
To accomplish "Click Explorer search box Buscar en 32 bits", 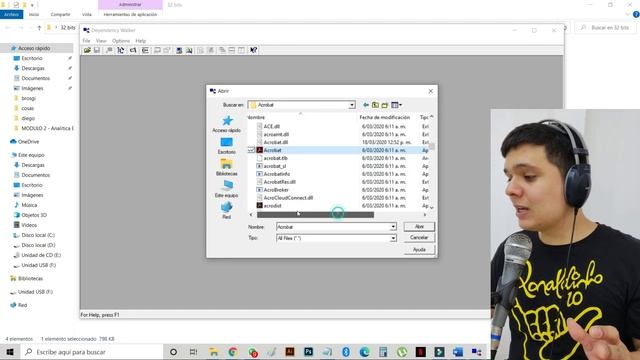I will (x=605, y=28).
